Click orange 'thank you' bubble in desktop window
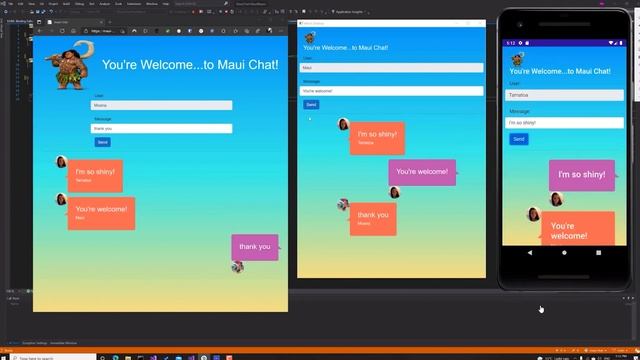Viewport: 640px width, 360px height. point(373,219)
